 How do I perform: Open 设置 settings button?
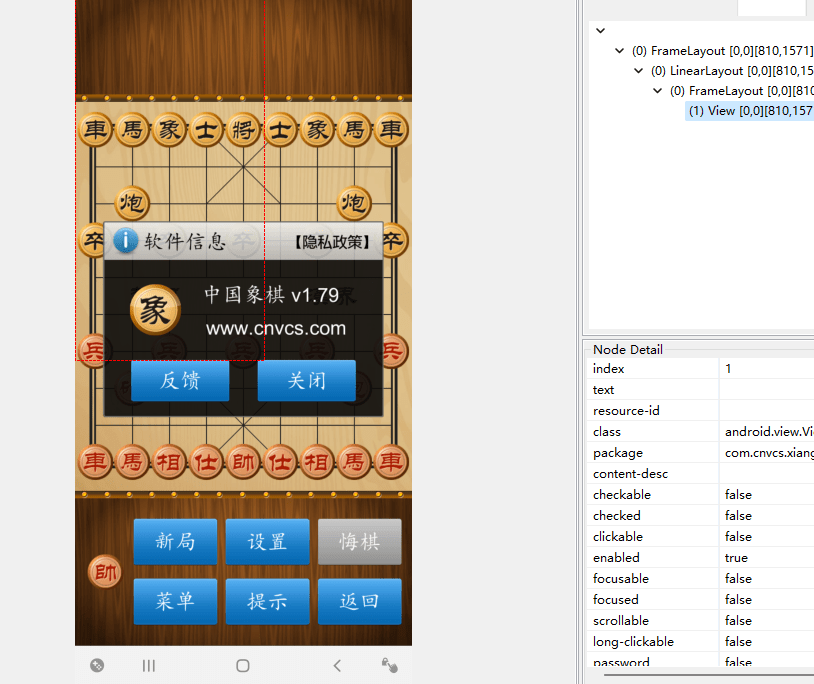(x=267, y=542)
